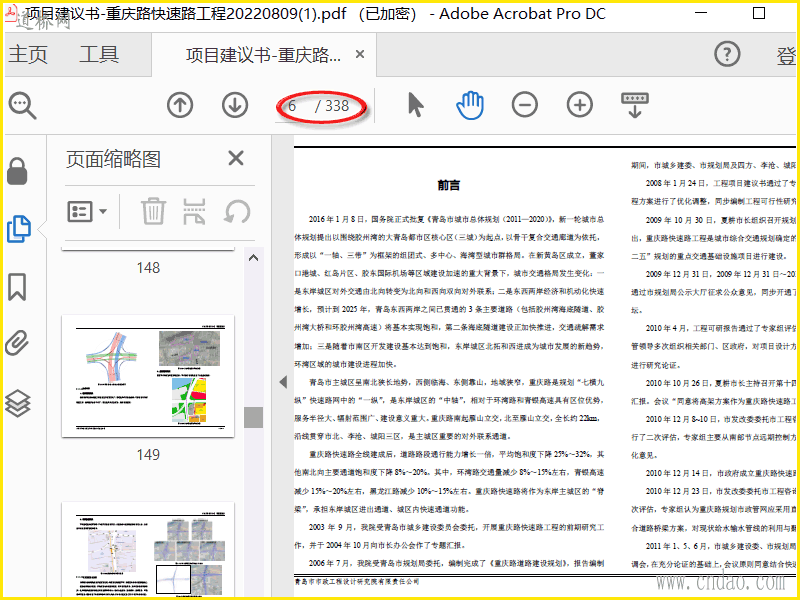Click footer text 青岛市市政工程设计研究院有限责任公司
800x600 pixels.
click(x=357, y=581)
